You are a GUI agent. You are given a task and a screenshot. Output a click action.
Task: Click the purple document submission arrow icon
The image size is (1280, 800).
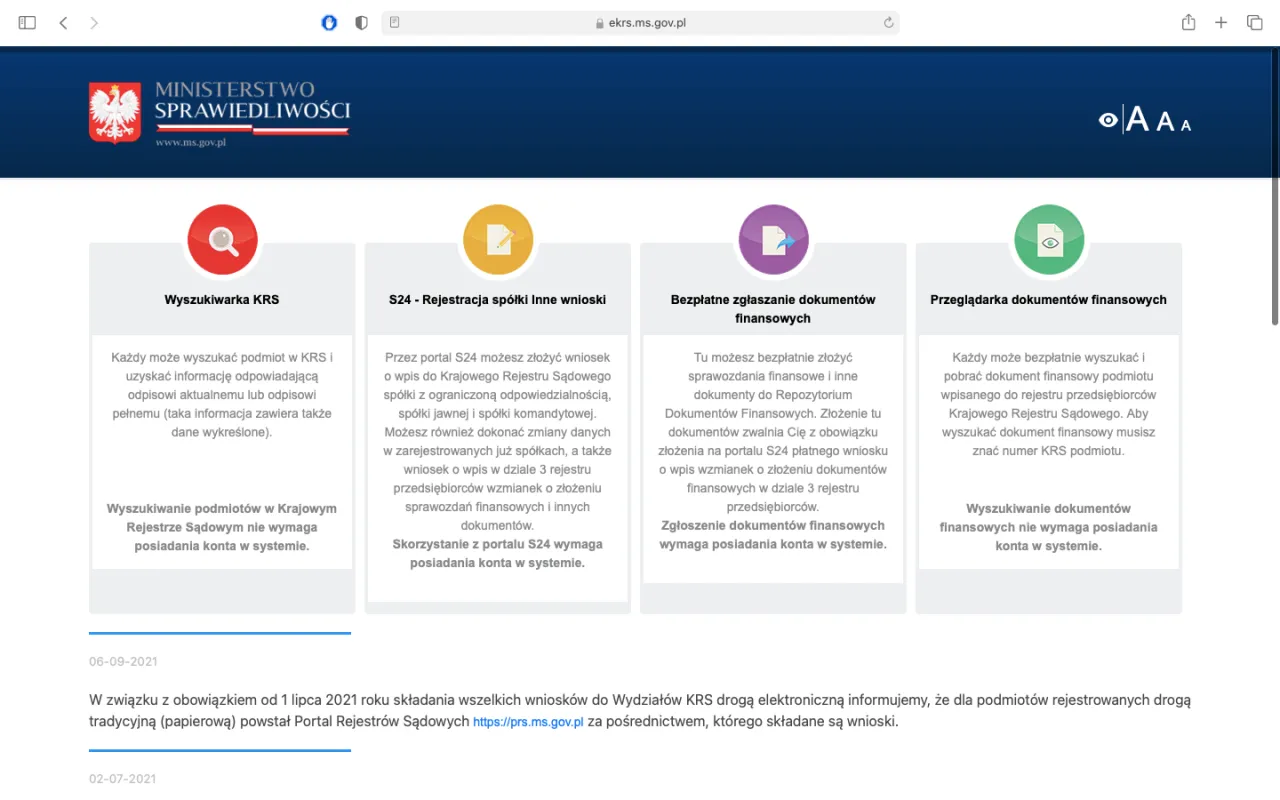point(773,240)
